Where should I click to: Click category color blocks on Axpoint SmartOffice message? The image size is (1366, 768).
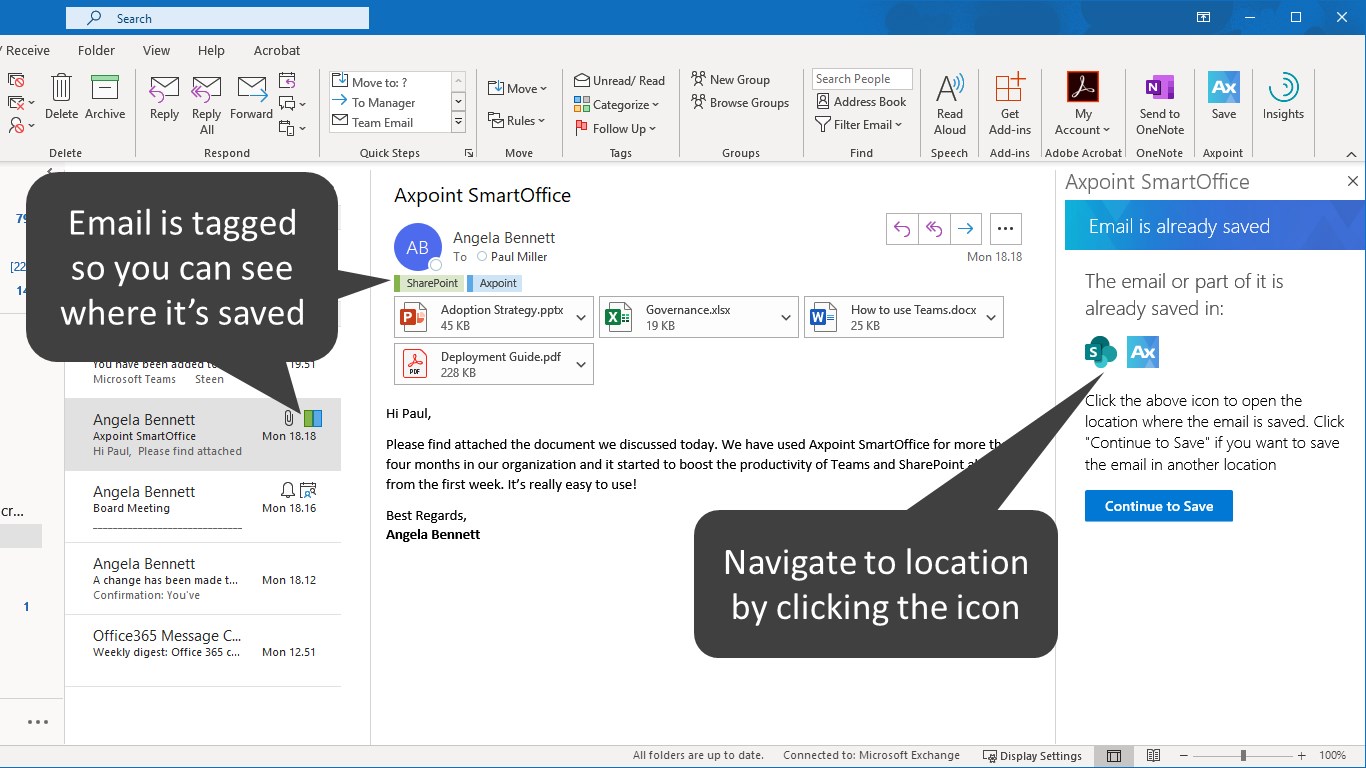(313, 419)
